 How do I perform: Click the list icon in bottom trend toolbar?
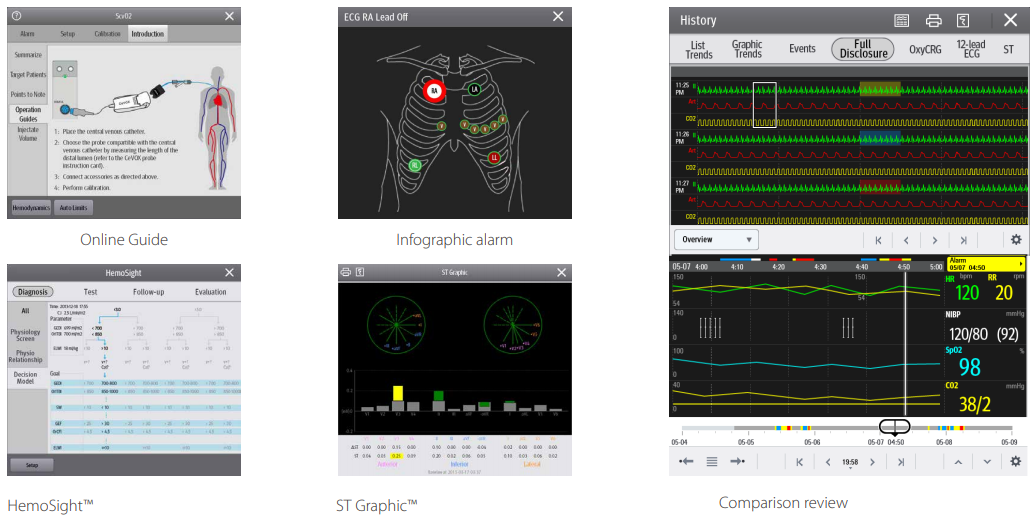pos(712,462)
